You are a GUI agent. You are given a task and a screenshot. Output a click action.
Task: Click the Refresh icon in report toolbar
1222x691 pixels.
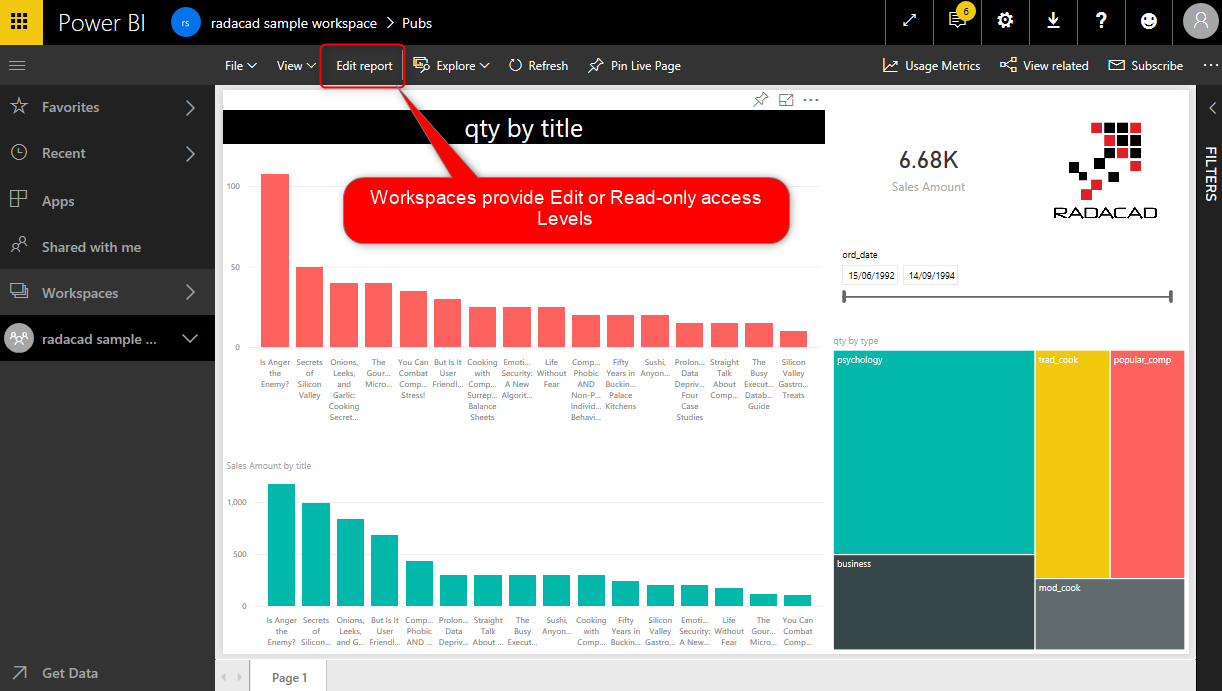point(538,65)
